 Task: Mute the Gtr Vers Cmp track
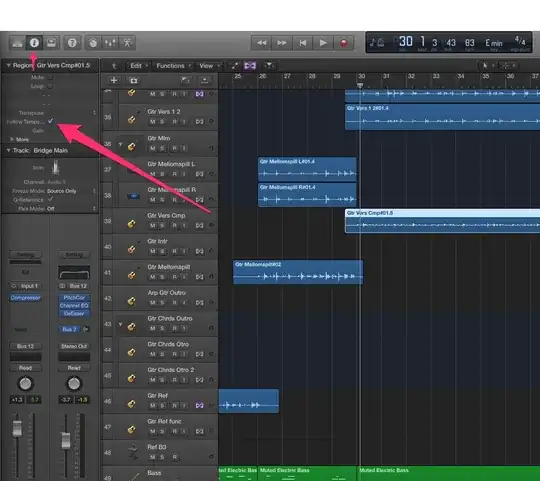pyautogui.click(x=153, y=226)
